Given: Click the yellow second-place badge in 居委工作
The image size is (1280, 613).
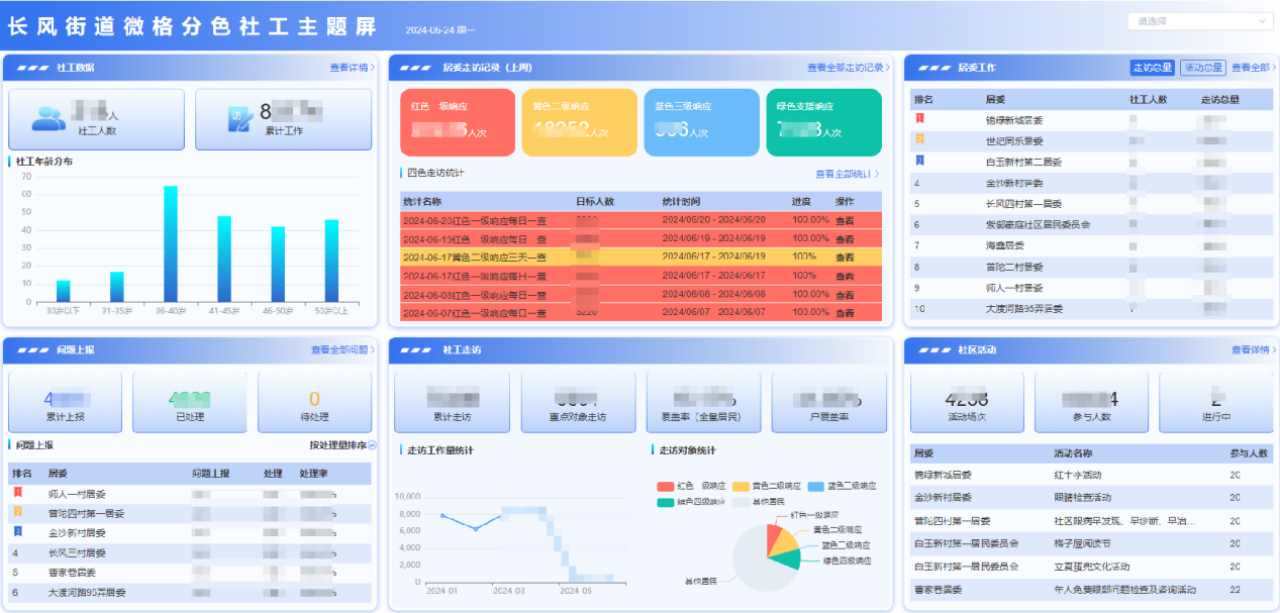Looking at the screenshot, I should (x=920, y=140).
